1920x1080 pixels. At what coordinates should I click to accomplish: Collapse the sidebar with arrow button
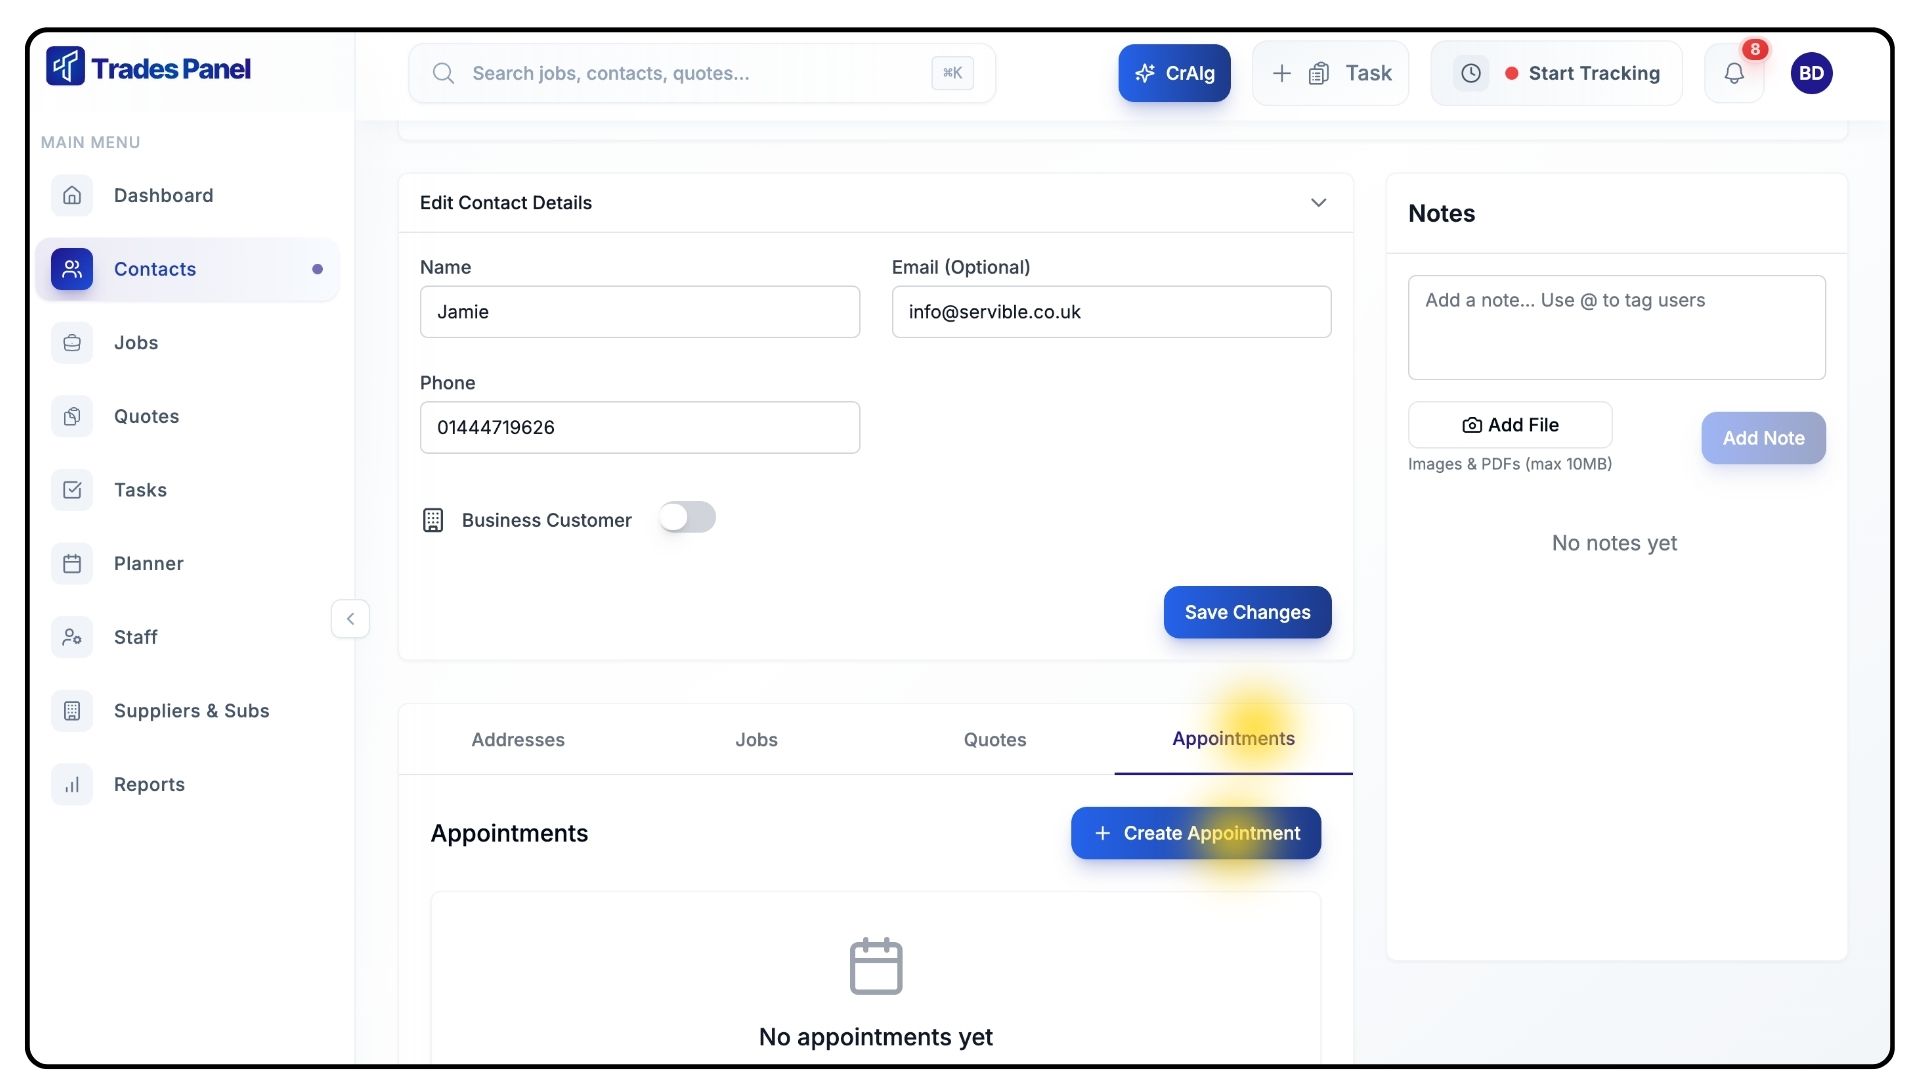(350, 619)
